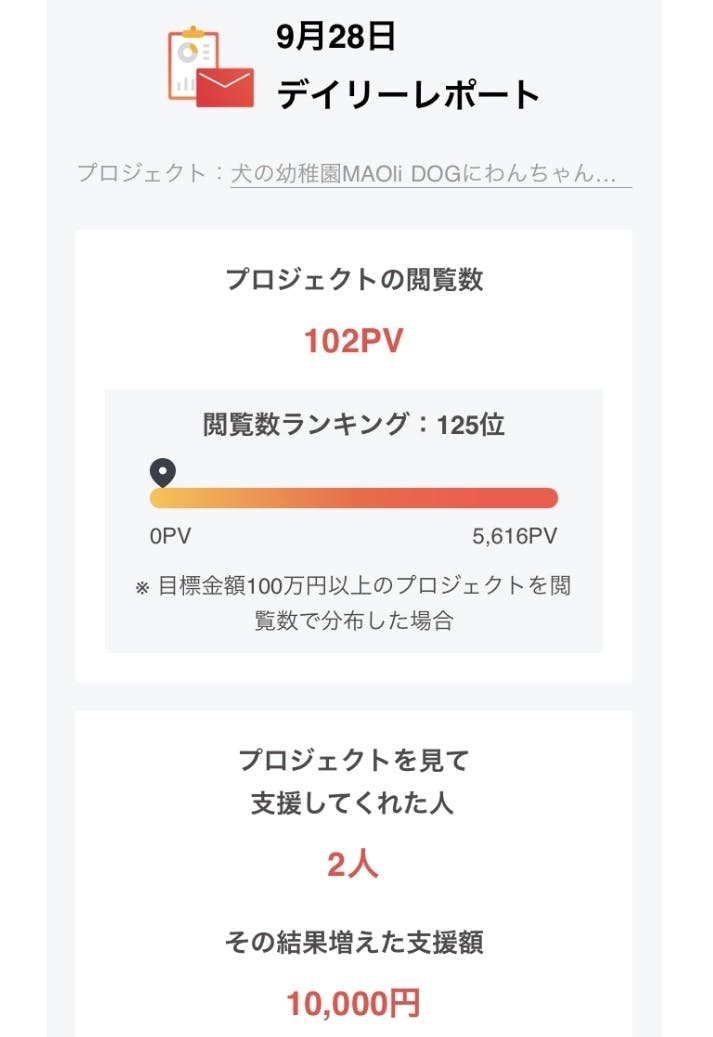713x1037 pixels.
Task: Click the 10,000円 amount
Action: (354, 1003)
